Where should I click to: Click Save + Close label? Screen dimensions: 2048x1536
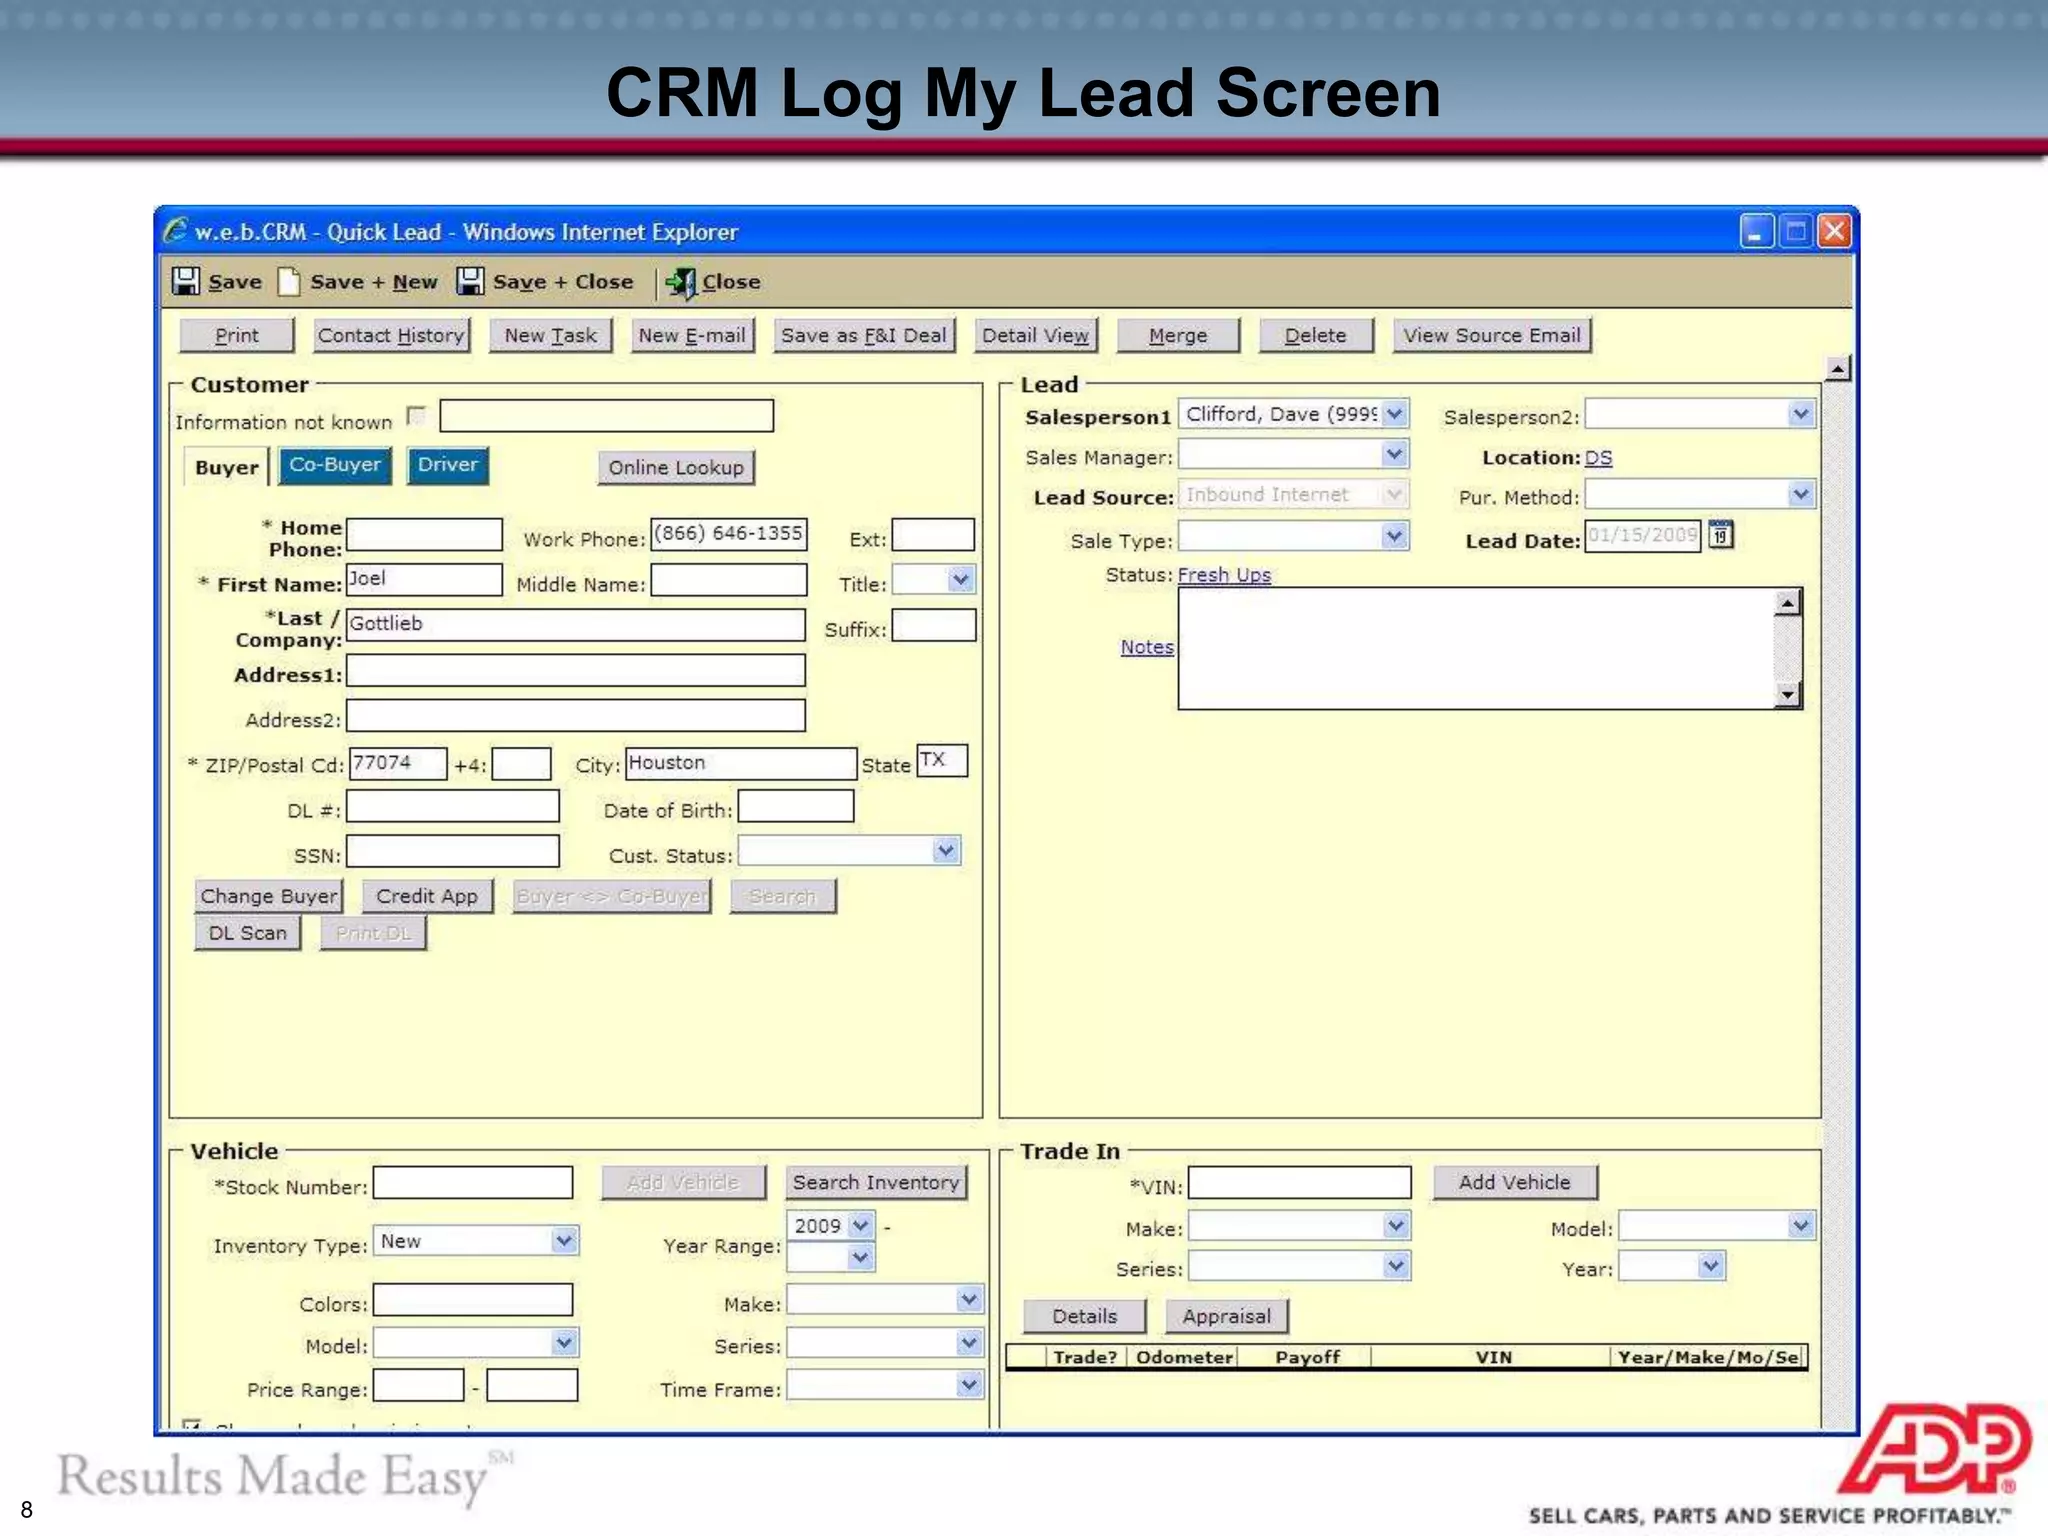[563, 282]
